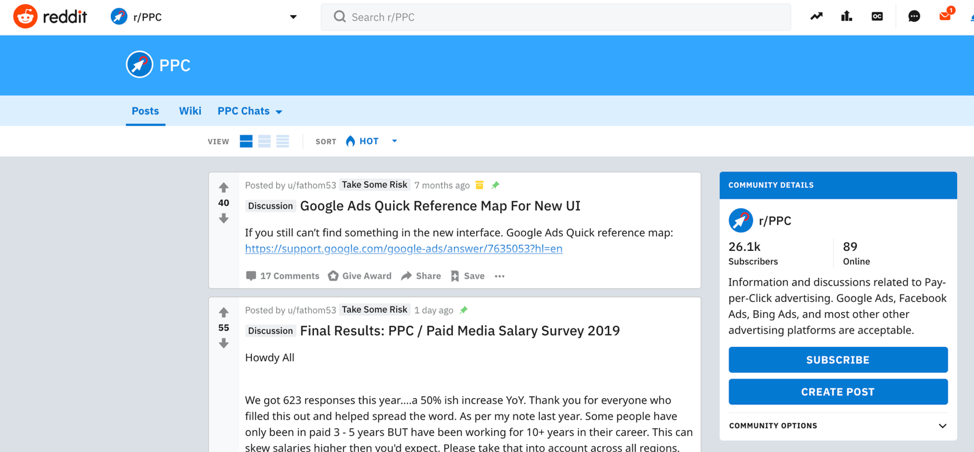The width and height of the screenshot is (974, 452).
Task: Downvote the Google Ads Quick Reference post
Action: [x=224, y=218]
